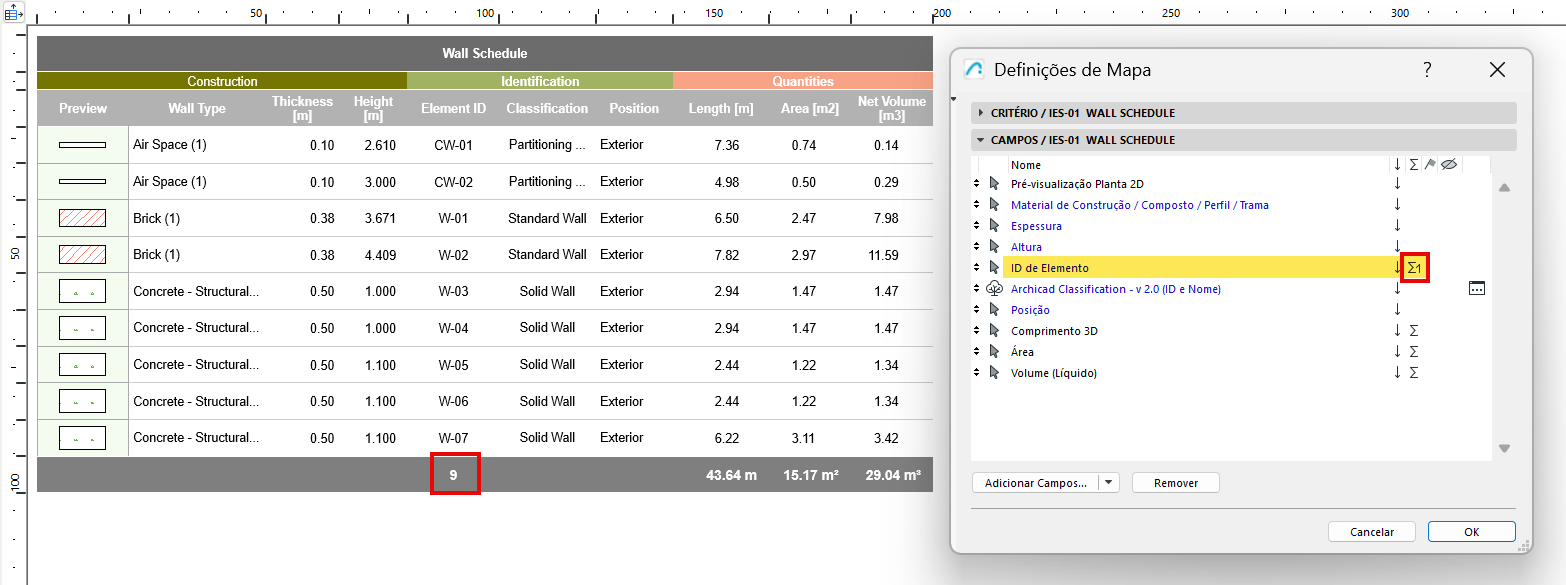Click the hidden-eye column header icon

point(1448,165)
